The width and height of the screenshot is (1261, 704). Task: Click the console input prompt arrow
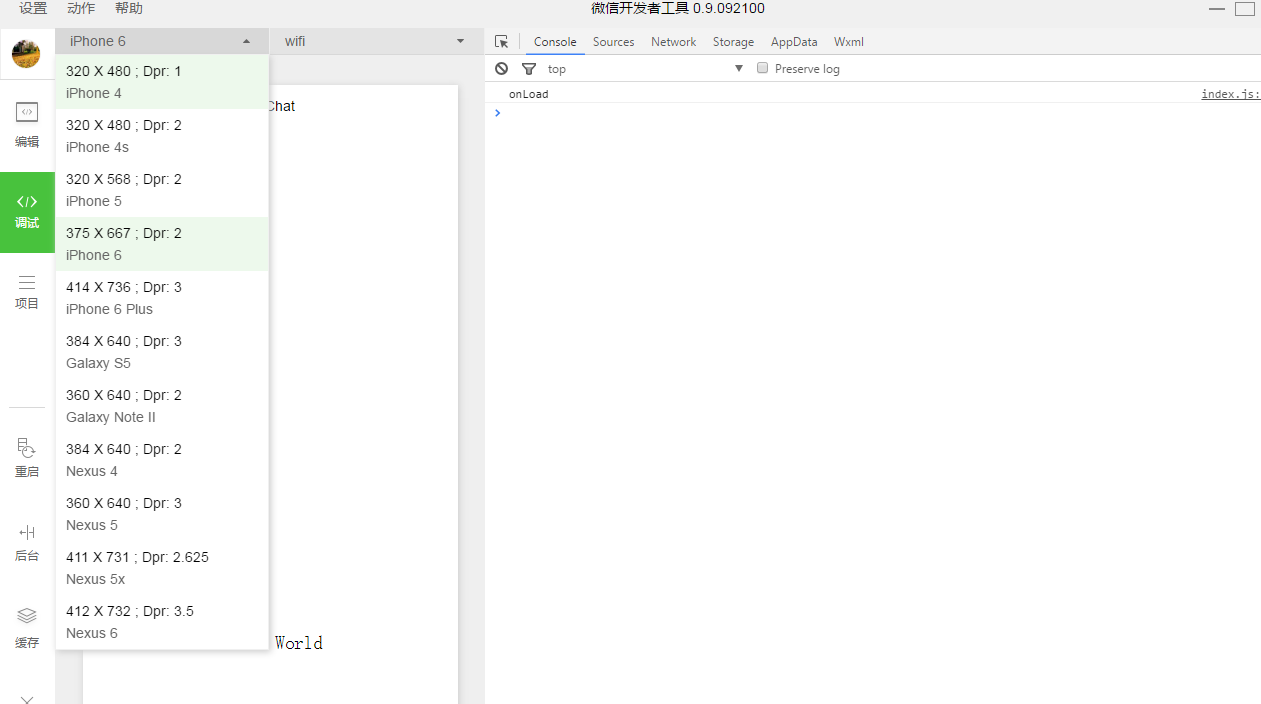(497, 113)
